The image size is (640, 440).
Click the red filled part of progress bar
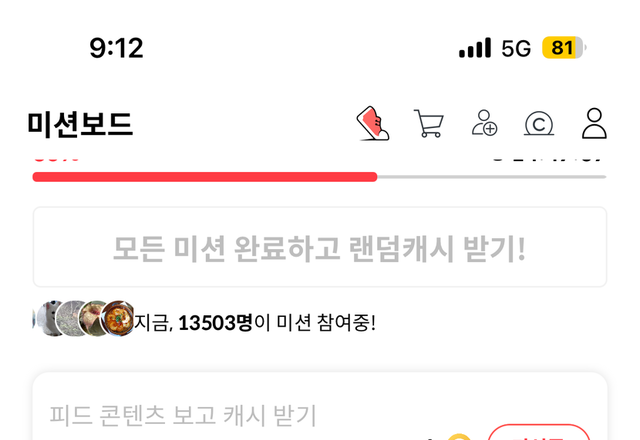205,177
